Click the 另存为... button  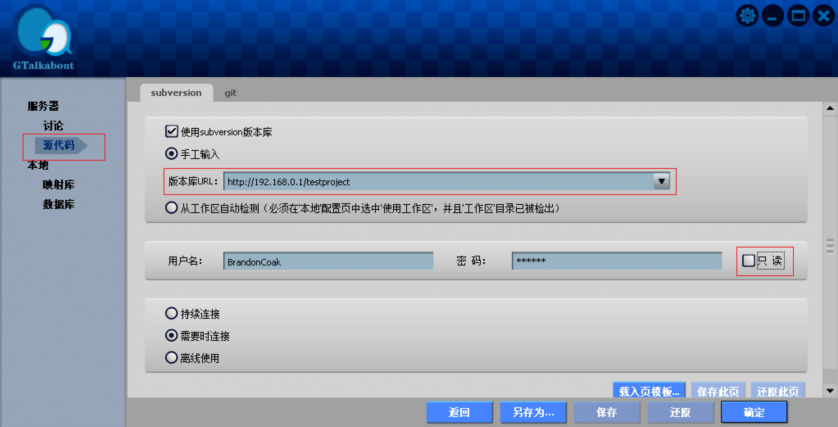pos(533,412)
